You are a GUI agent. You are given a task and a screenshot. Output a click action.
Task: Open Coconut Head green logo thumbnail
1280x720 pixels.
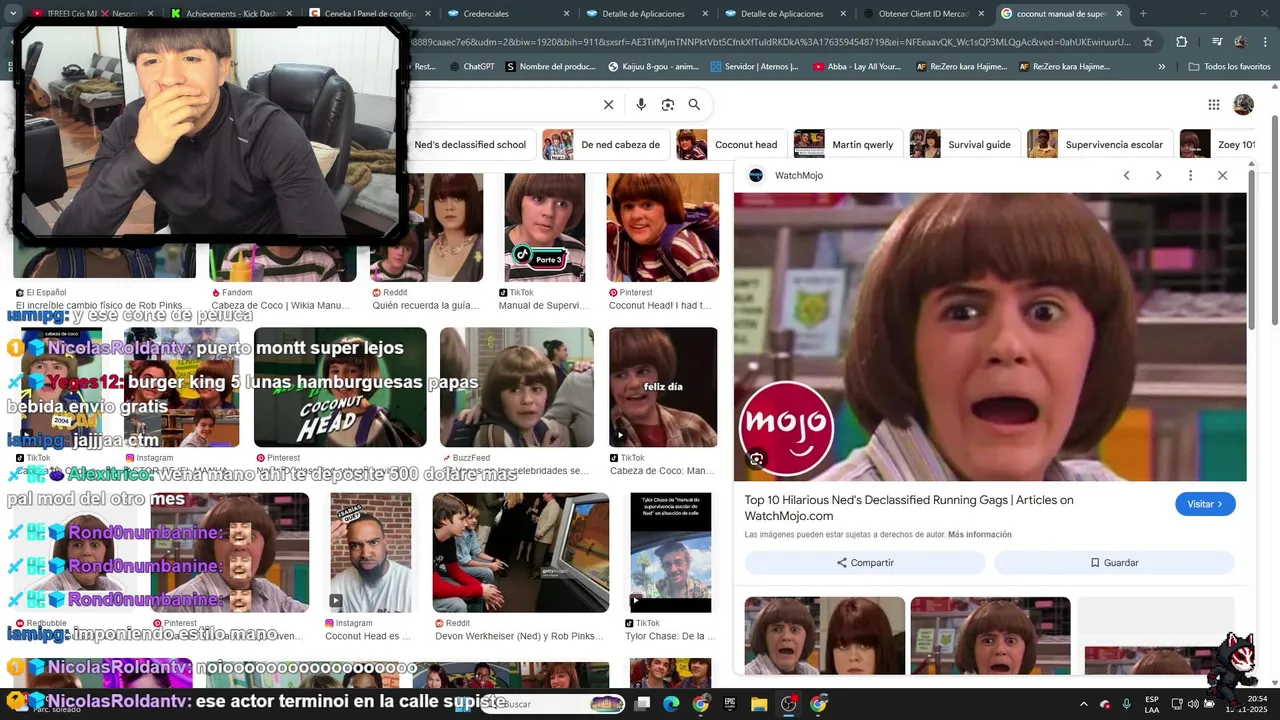(340, 387)
